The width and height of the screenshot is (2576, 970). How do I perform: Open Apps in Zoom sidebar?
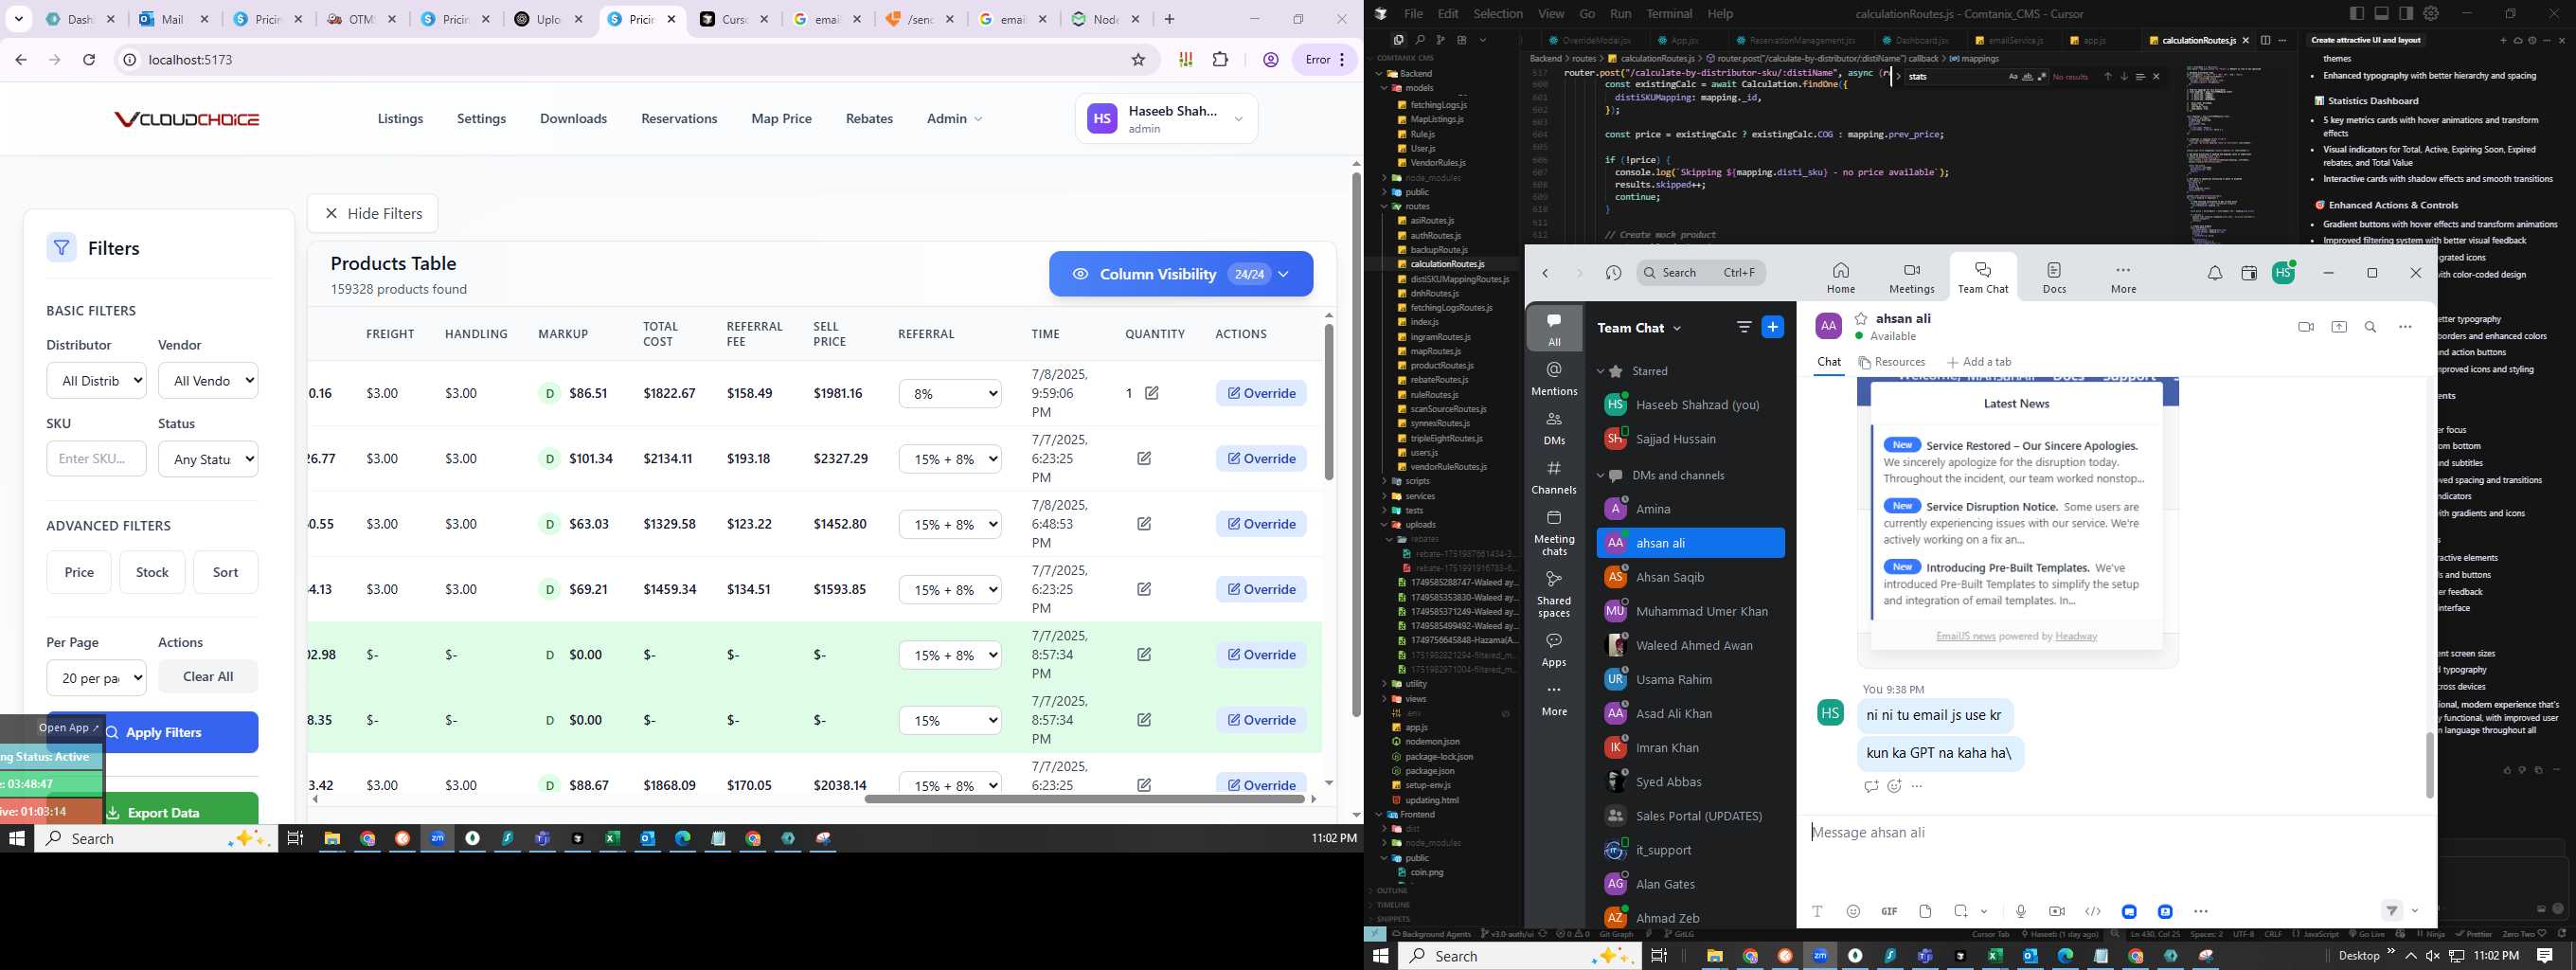coord(1554,649)
